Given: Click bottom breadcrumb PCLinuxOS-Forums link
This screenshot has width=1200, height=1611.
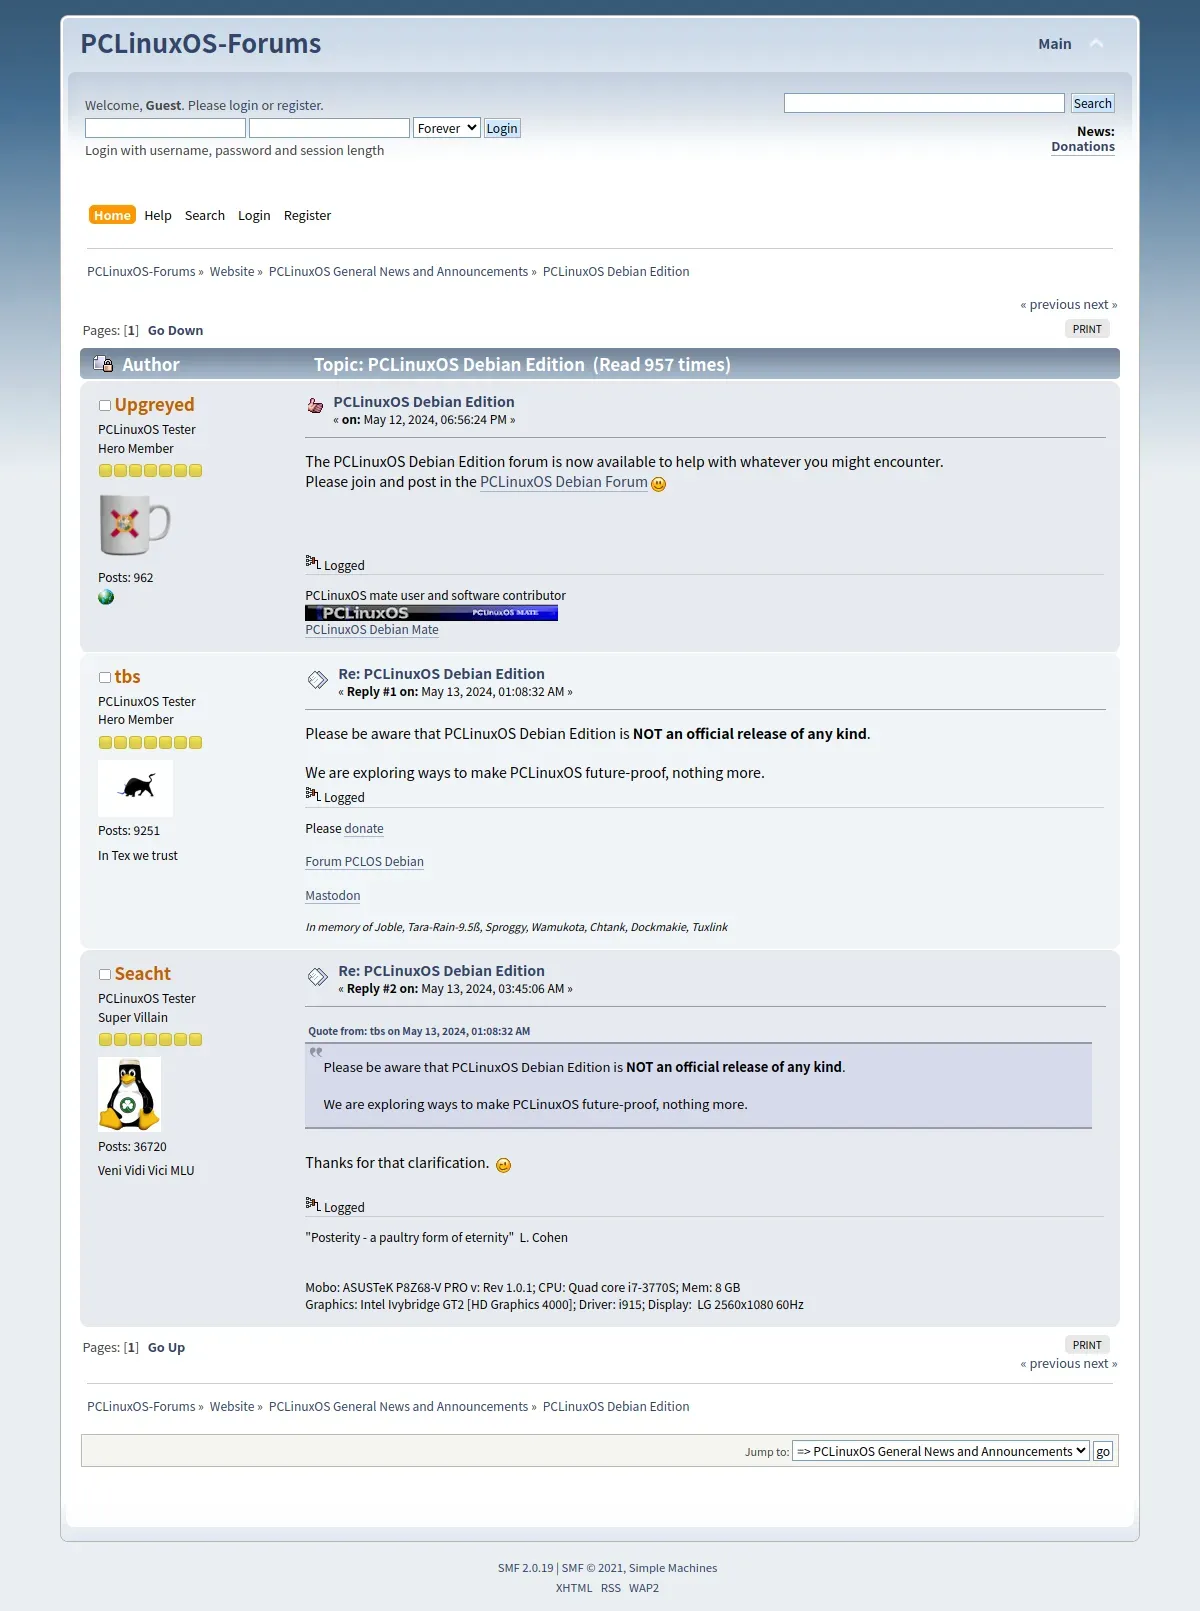Looking at the screenshot, I should pyautogui.click(x=141, y=1407).
